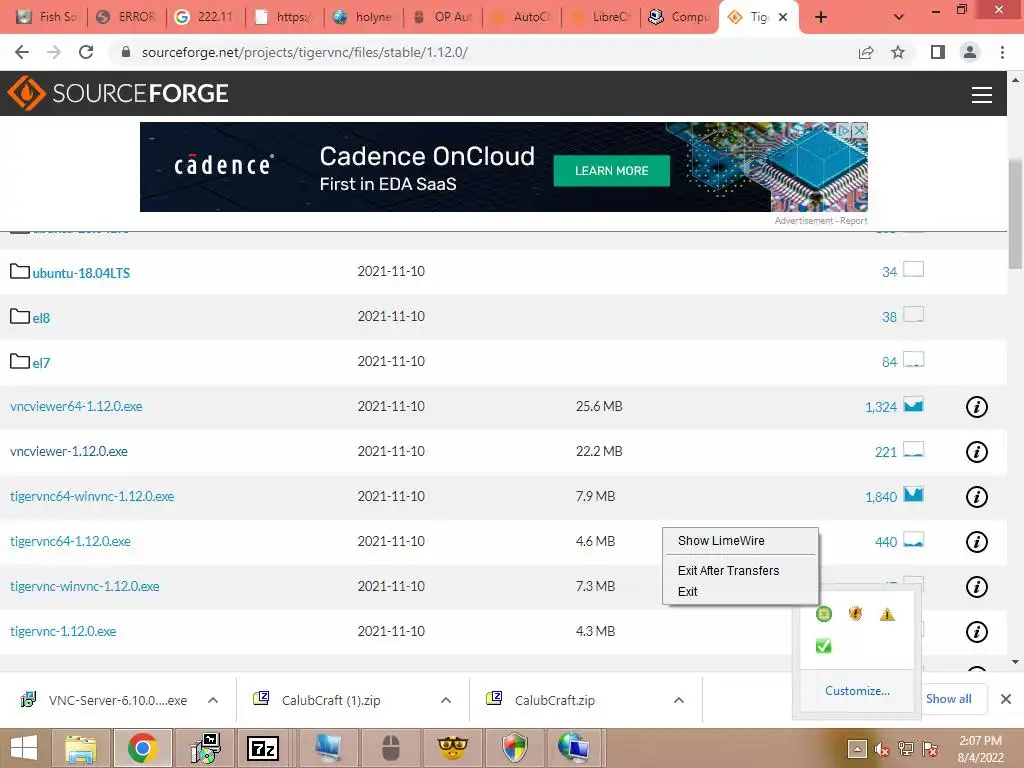This screenshot has width=1024, height=768.
Task: Go back to the previous page
Action: [x=22, y=52]
